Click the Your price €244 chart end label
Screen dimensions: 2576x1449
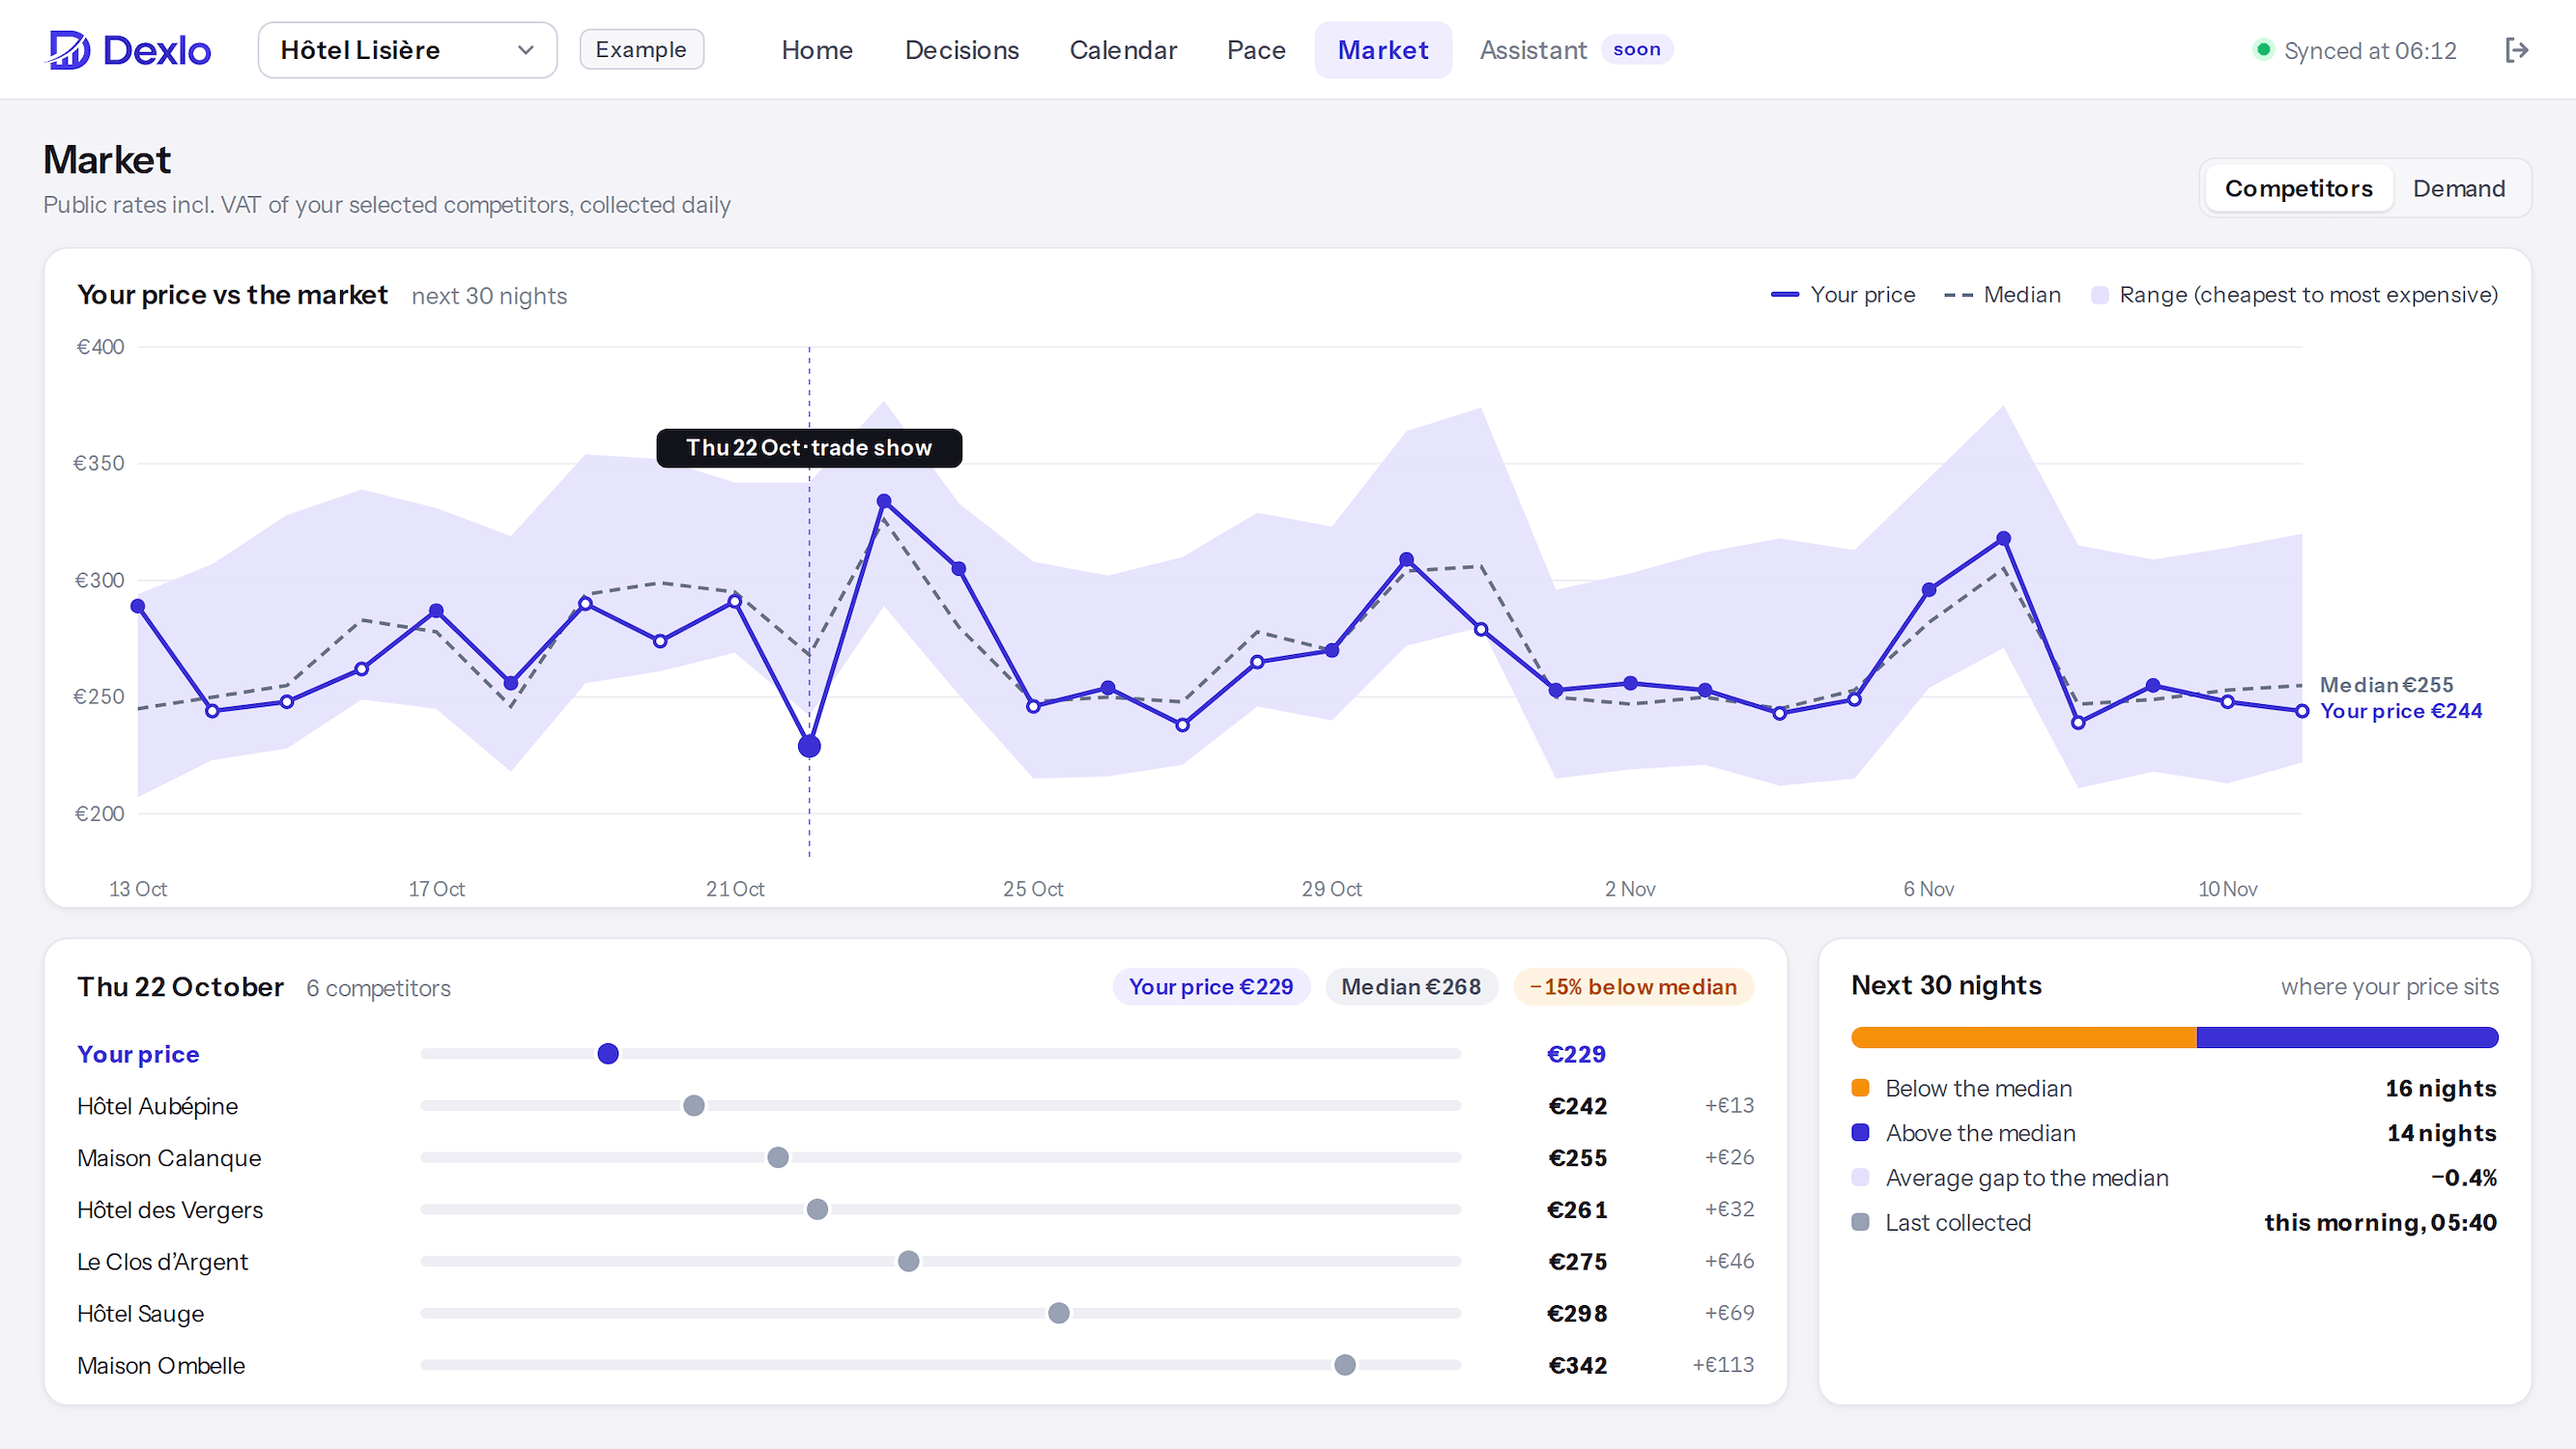pos(2401,711)
